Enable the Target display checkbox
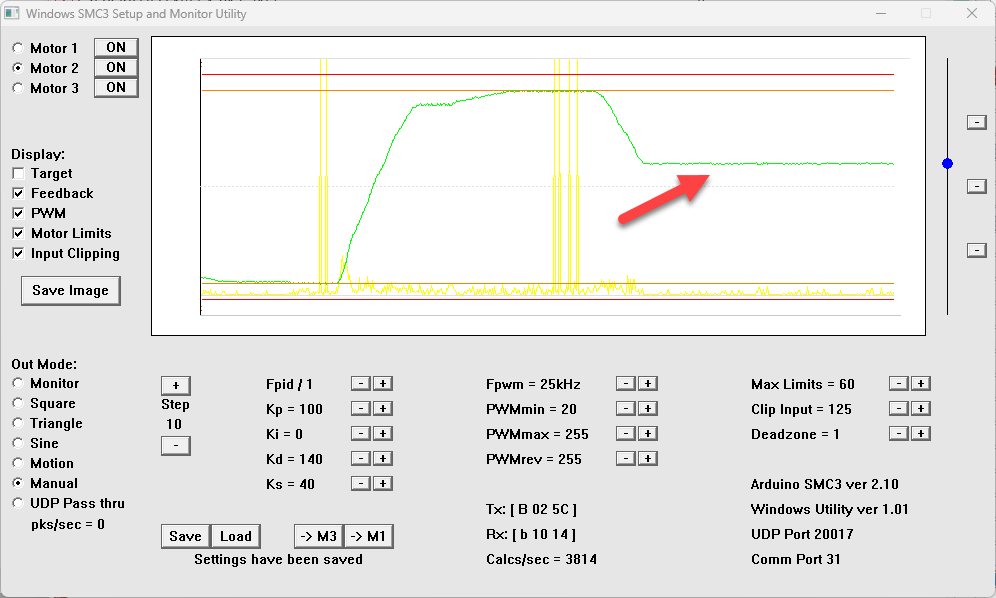The image size is (996, 598). 19,174
